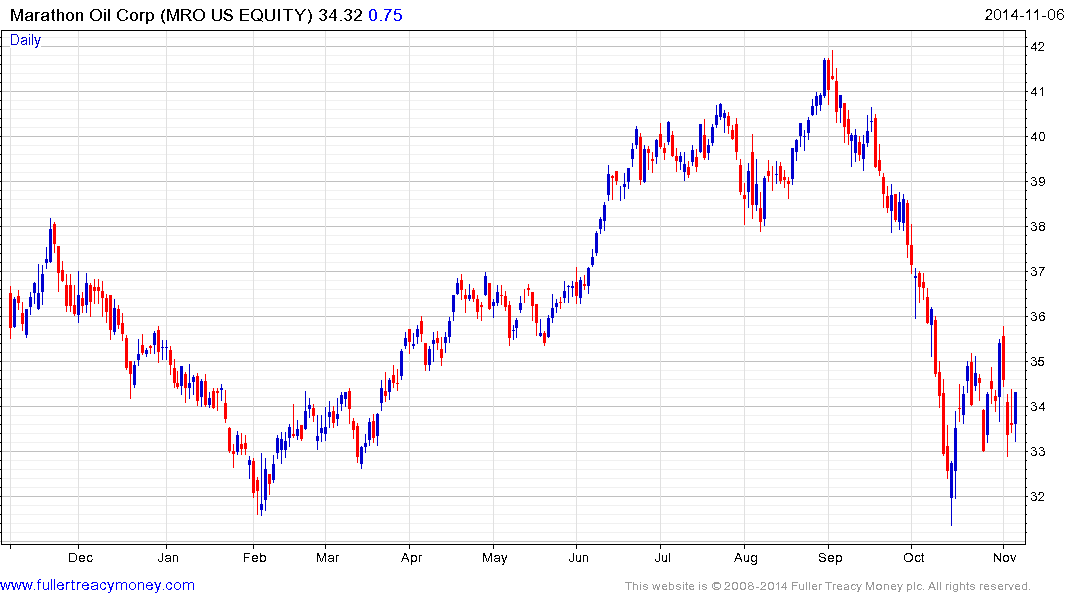Click the Fuller Treacy Money copyright notice
Image resolution: width=1075 pixels, height=600 pixels.
(x=828, y=586)
